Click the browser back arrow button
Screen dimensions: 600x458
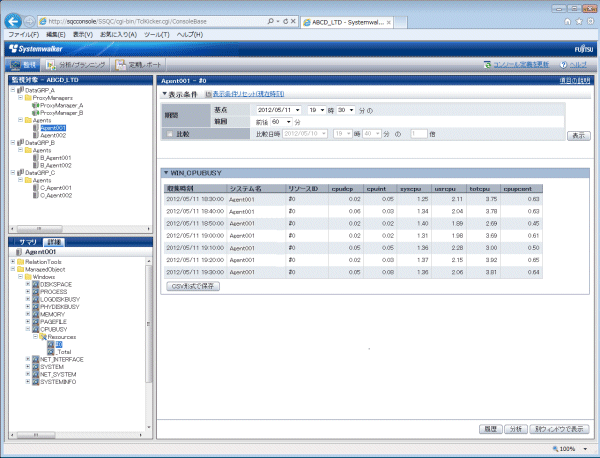click(13, 21)
